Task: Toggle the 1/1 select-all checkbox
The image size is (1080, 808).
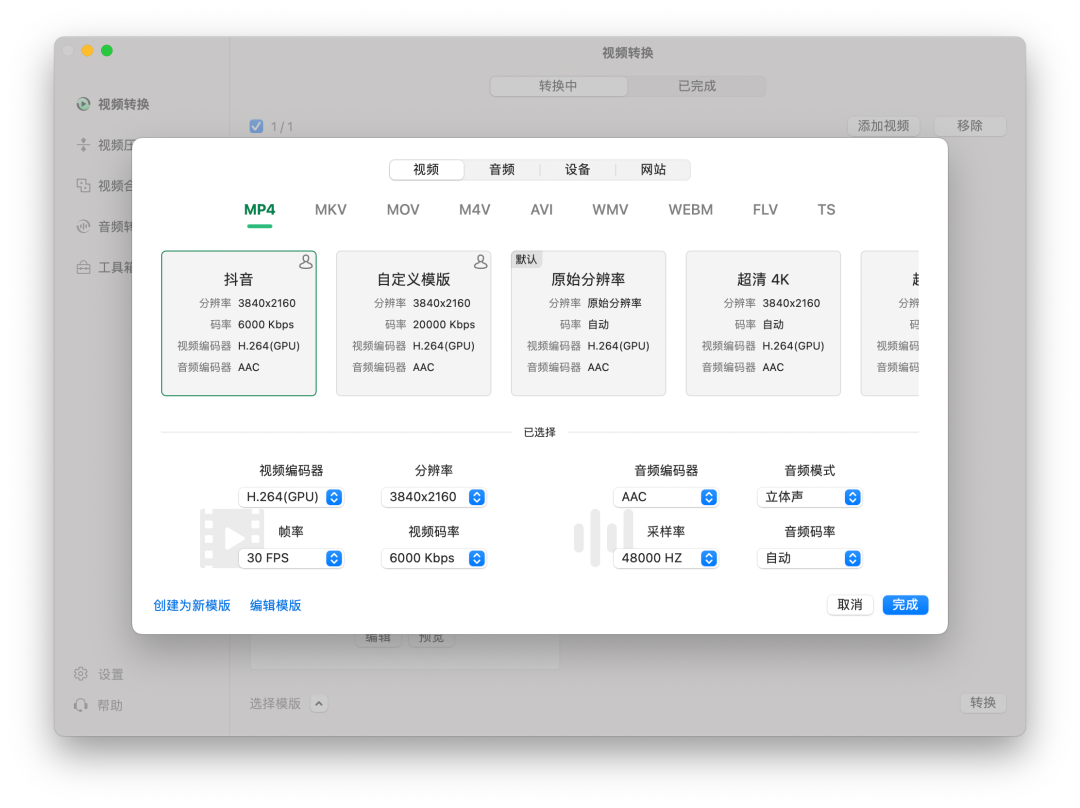Action: pyautogui.click(x=256, y=126)
